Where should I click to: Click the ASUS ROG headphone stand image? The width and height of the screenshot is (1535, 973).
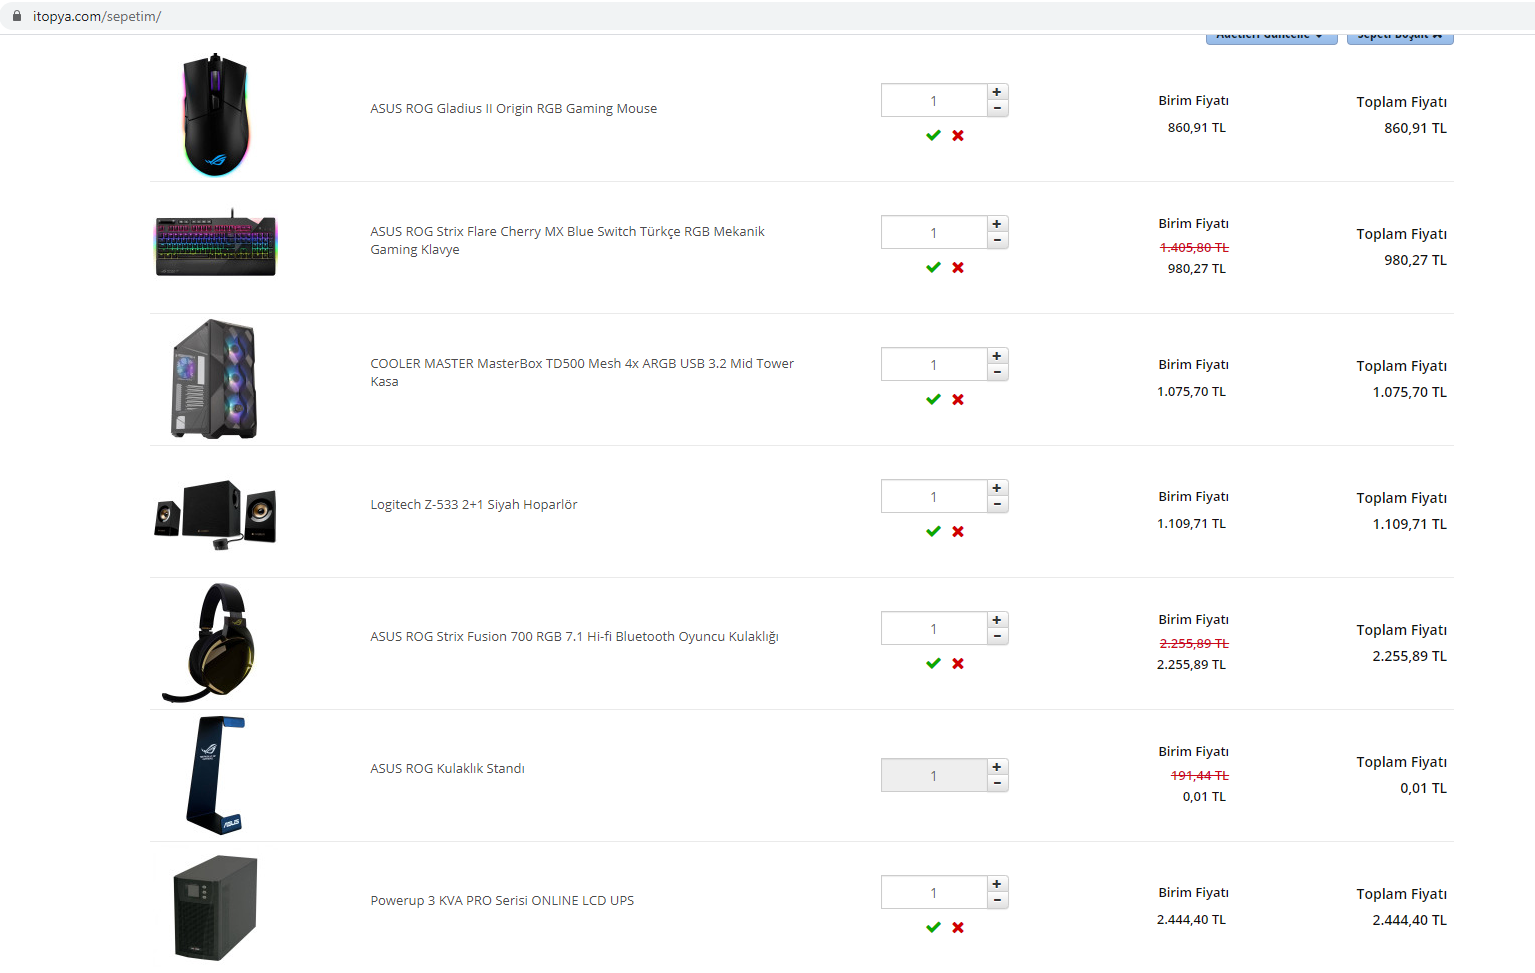[215, 775]
